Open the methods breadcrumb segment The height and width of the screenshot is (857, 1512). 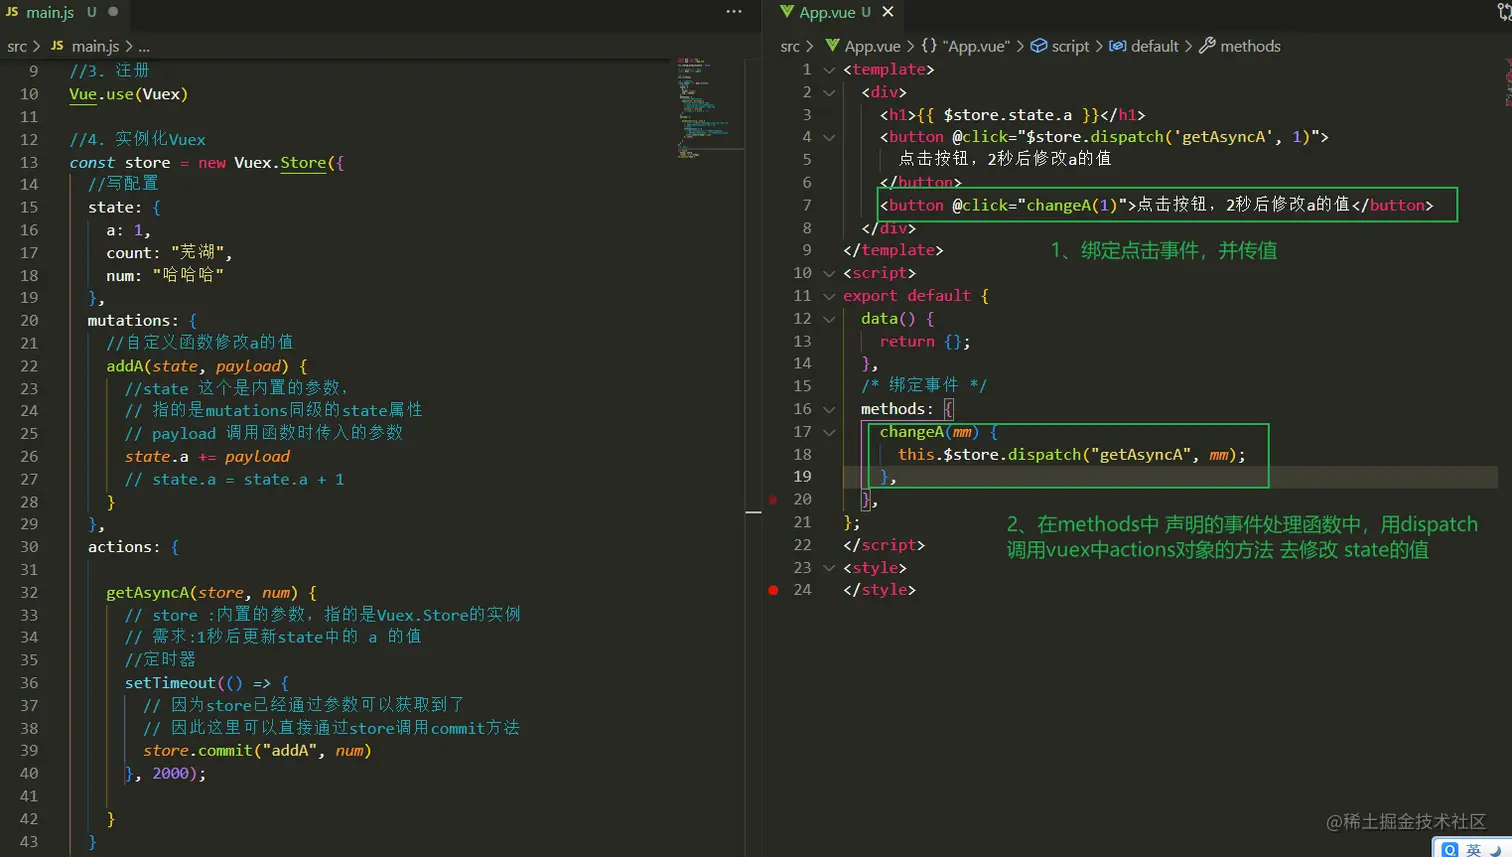(x=1250, y=46)
